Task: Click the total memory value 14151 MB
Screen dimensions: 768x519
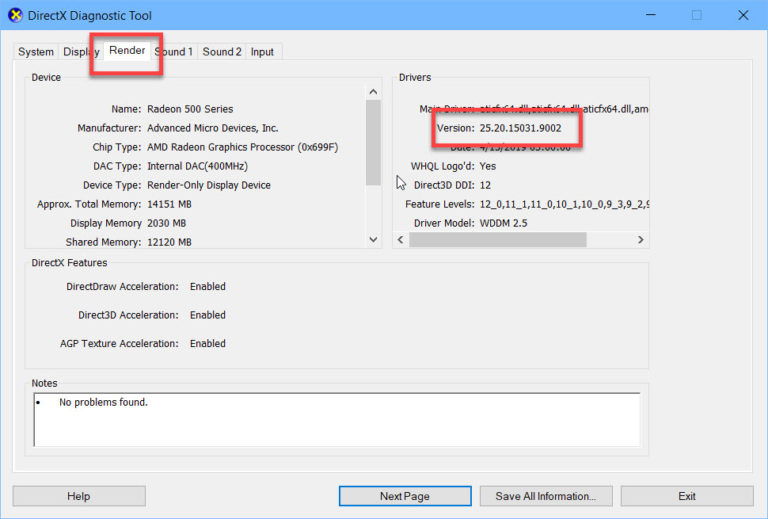Action: pyautogui.click(x=169, y=204)
